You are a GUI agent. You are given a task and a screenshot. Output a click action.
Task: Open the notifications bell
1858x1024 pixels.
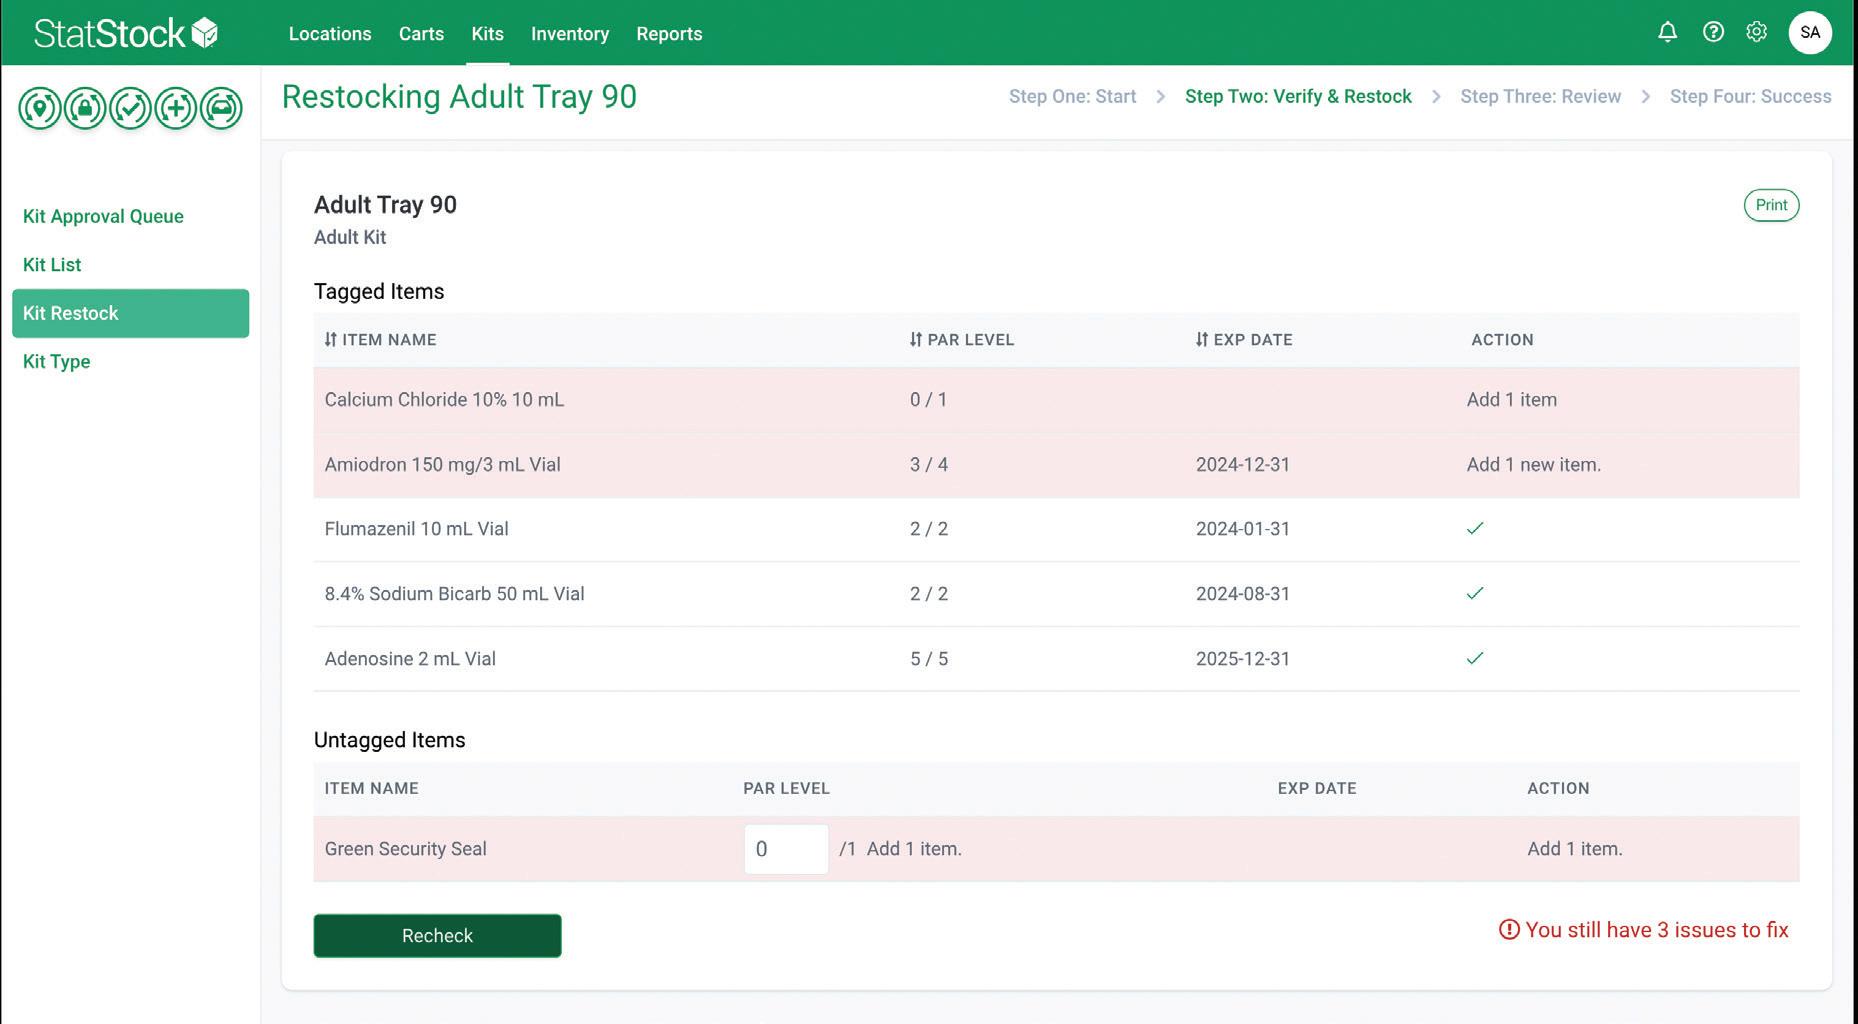(x=1667, y=32)
